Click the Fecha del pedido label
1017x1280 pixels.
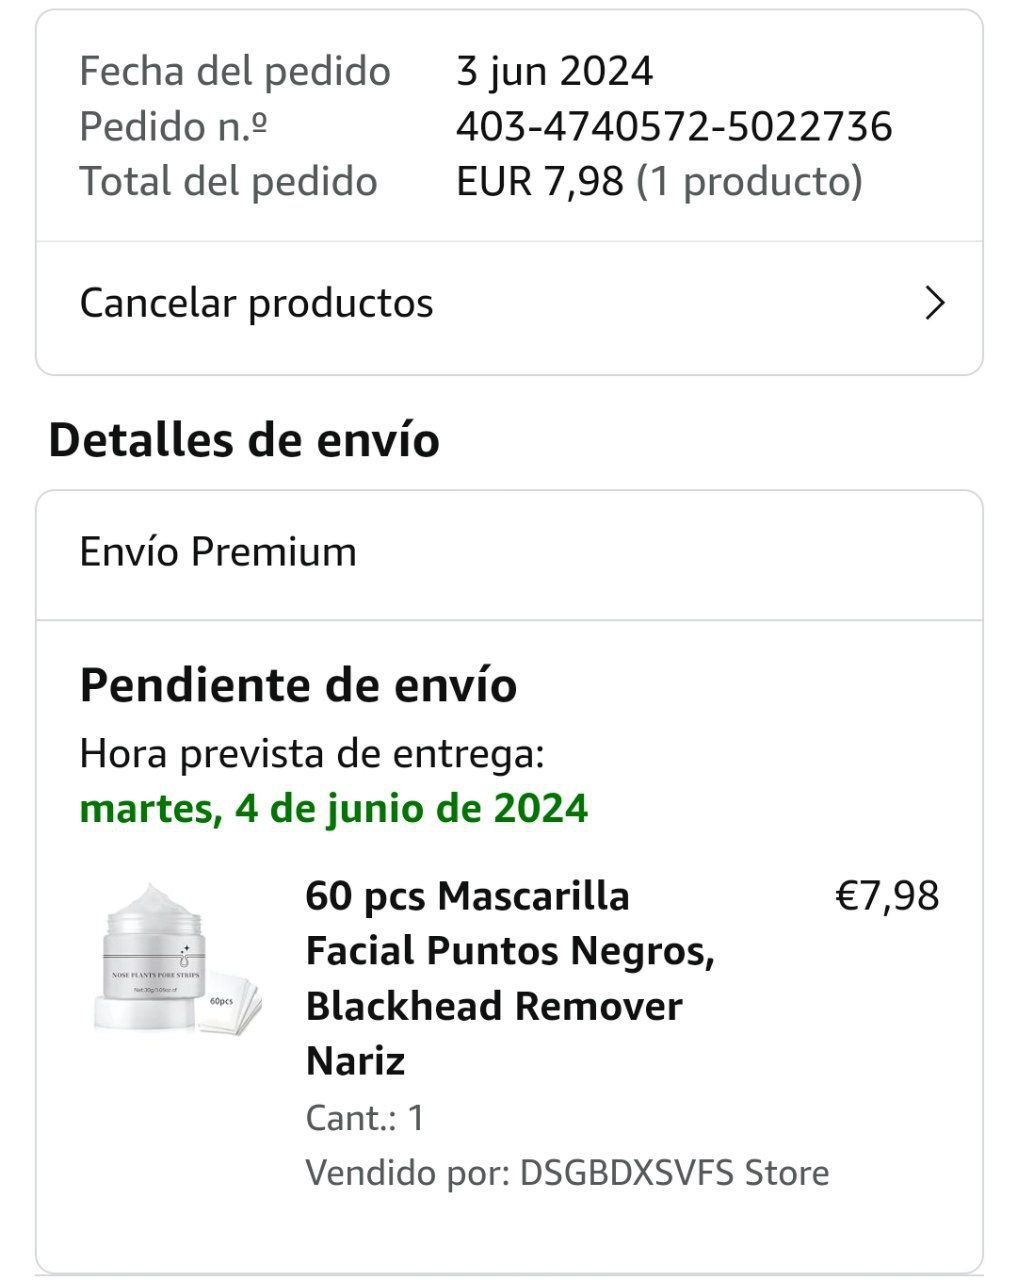pyautogui.click(x=235, y=72)
